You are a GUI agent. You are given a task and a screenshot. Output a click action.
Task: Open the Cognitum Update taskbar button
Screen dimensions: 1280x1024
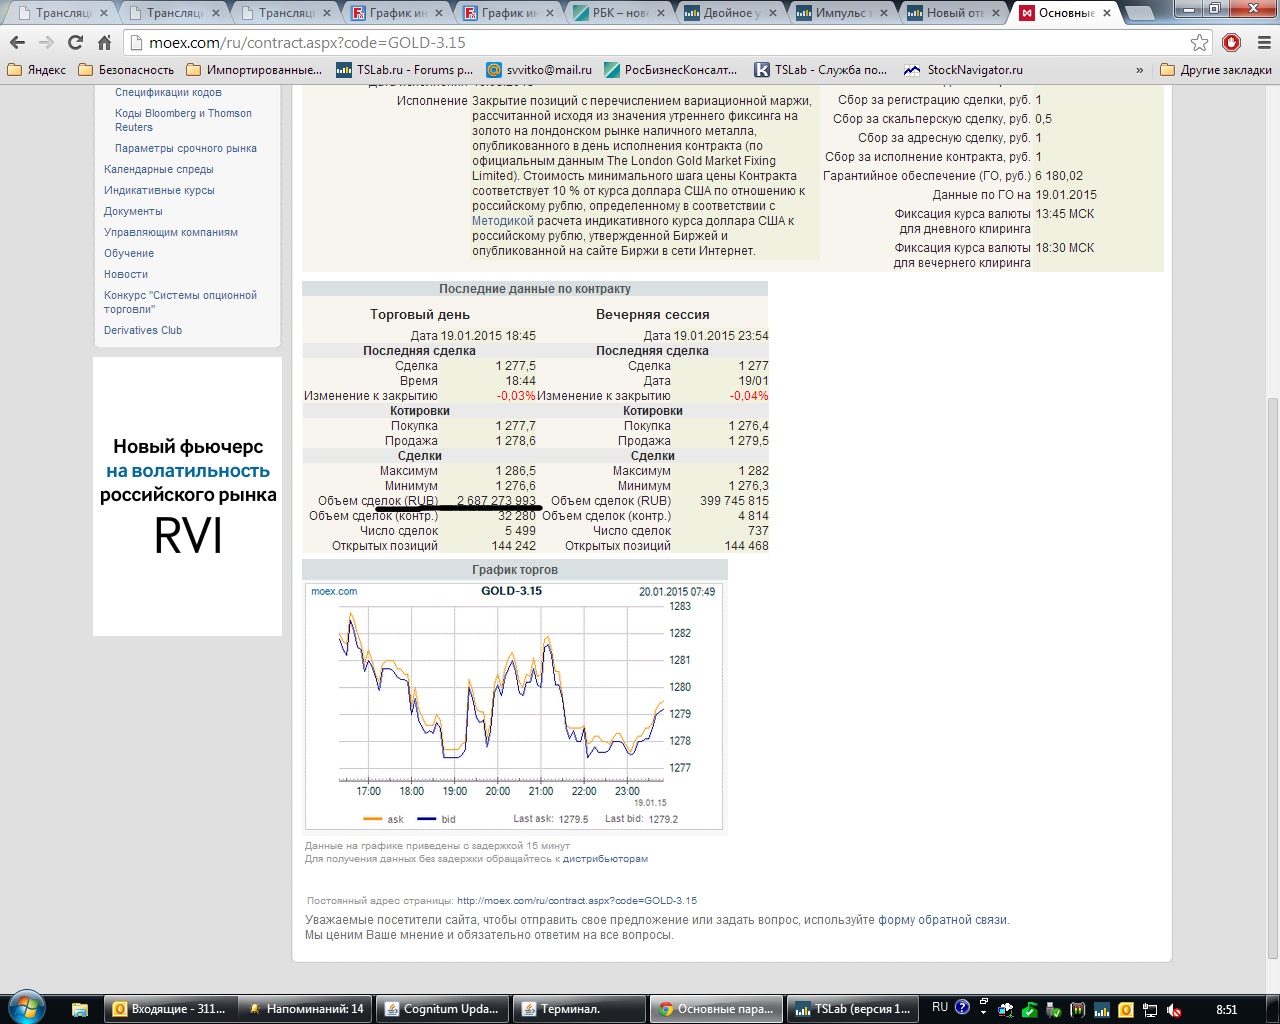coord(443,1009)
